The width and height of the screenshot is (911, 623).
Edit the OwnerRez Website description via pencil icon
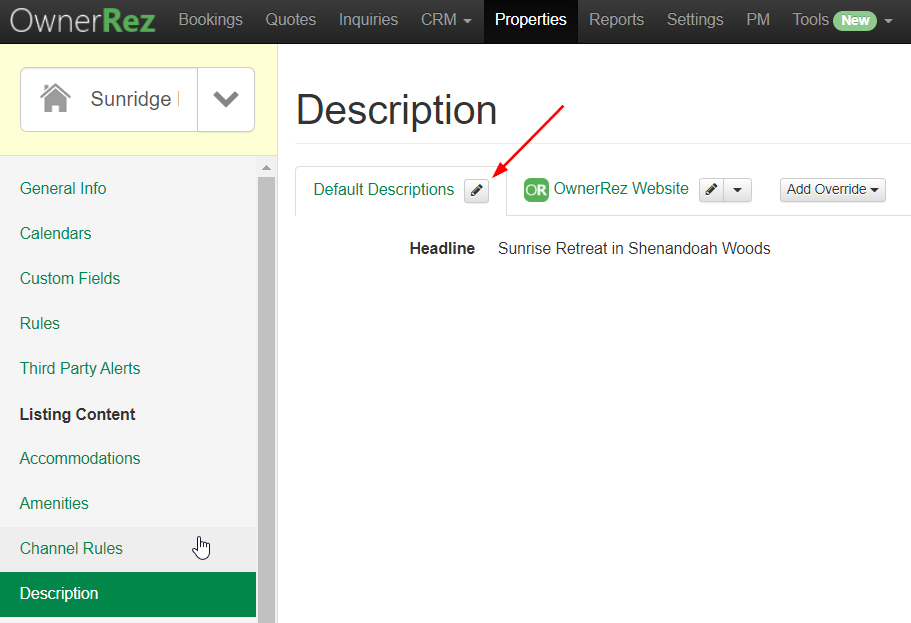tap(711, 189)
